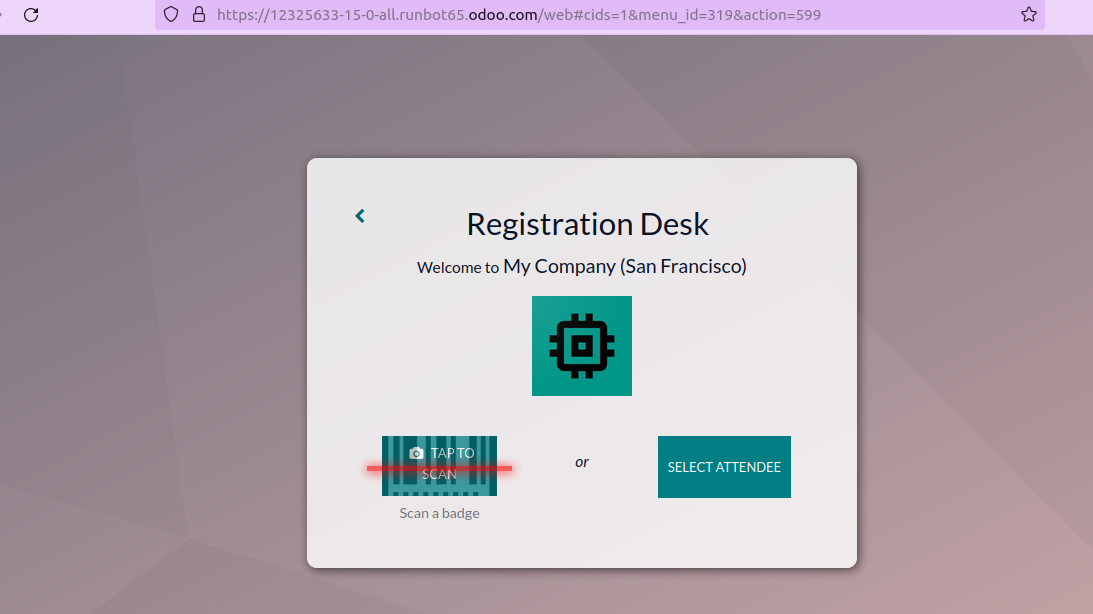Open the tracking protection shield icon
This screenshot has height=614, width=1093.
171,15
